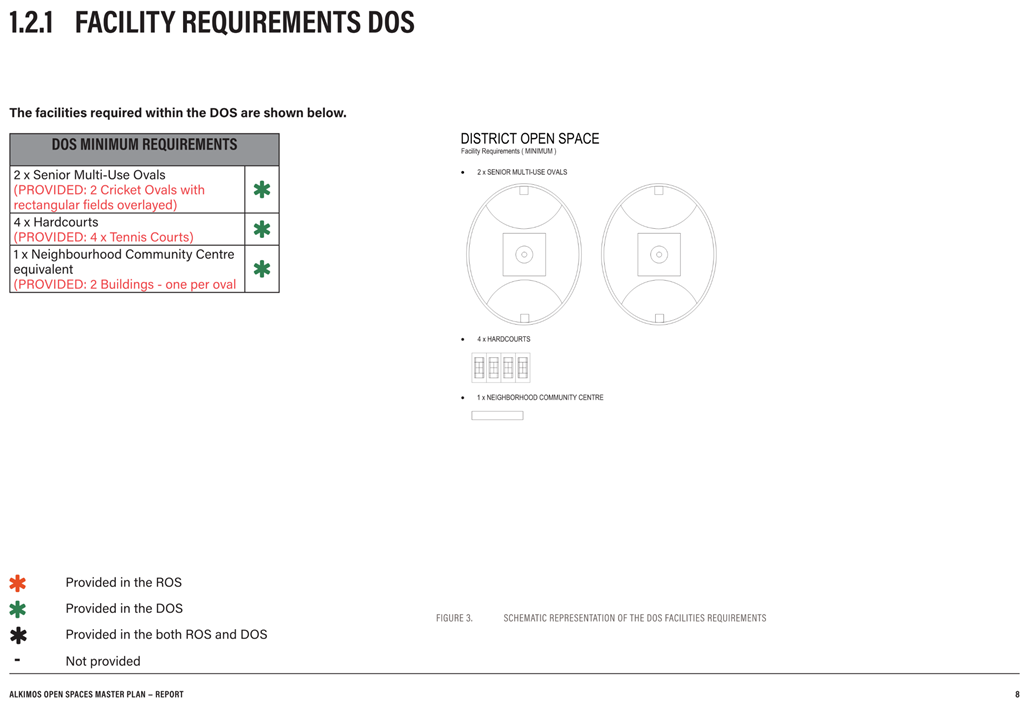The image size is (1029, 702).
Task: Click the table header "DOS MINIMUM REQUIREMENTS"
Action: pos(144,144)
